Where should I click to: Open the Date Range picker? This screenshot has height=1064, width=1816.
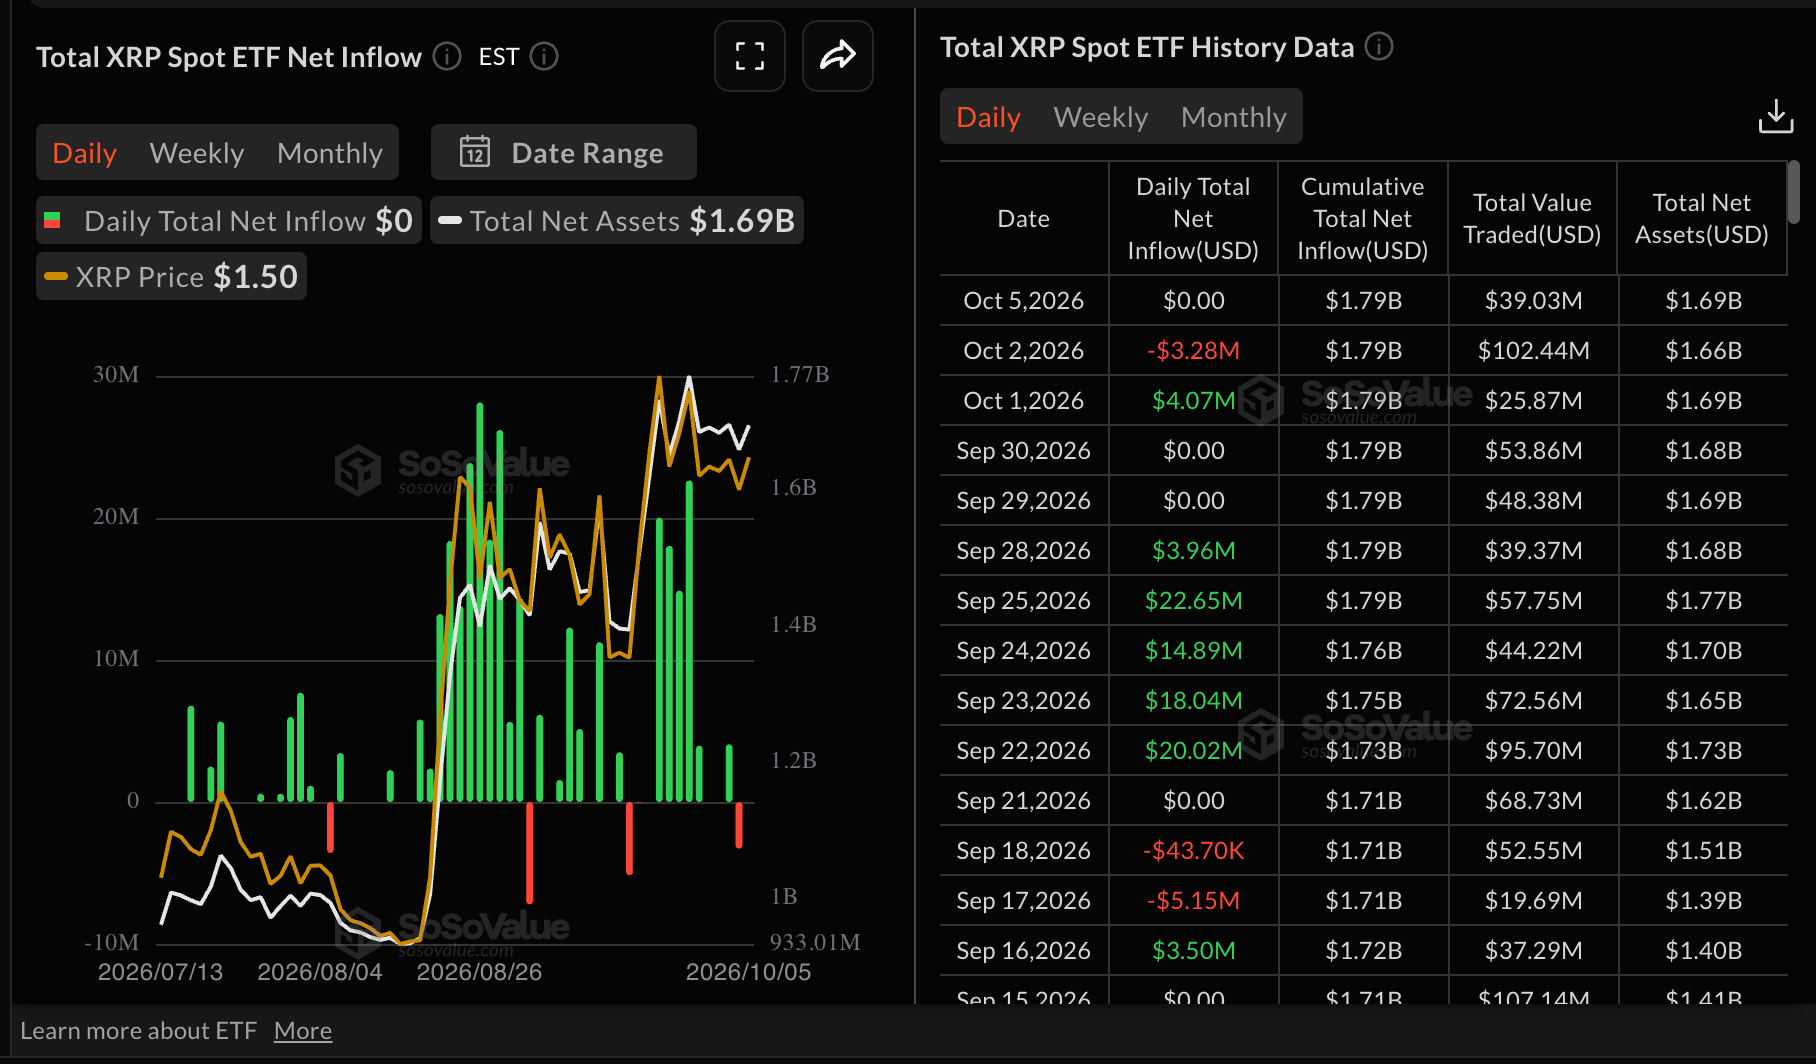[563, 152]
